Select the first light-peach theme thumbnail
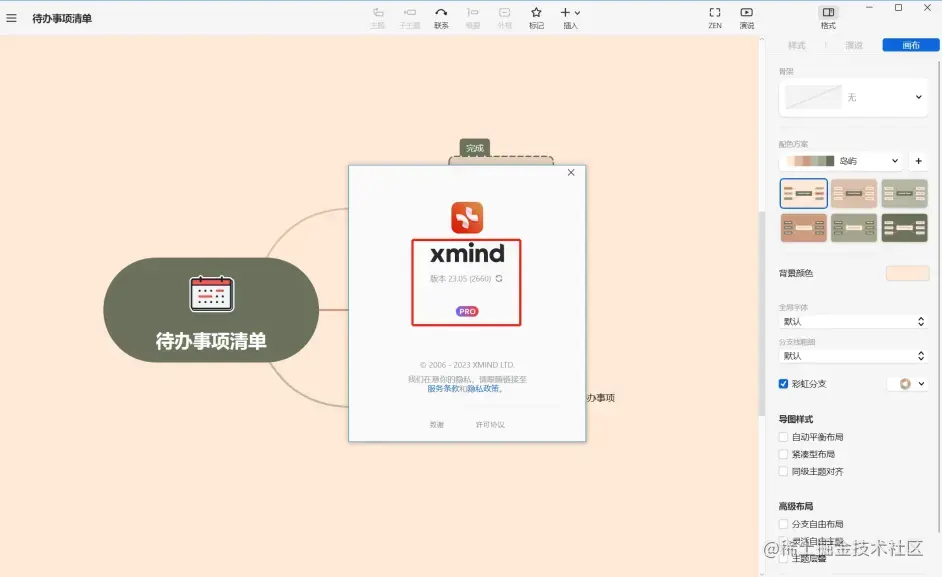The height and width of the screenshot is (577, 942). coord(804,194)
